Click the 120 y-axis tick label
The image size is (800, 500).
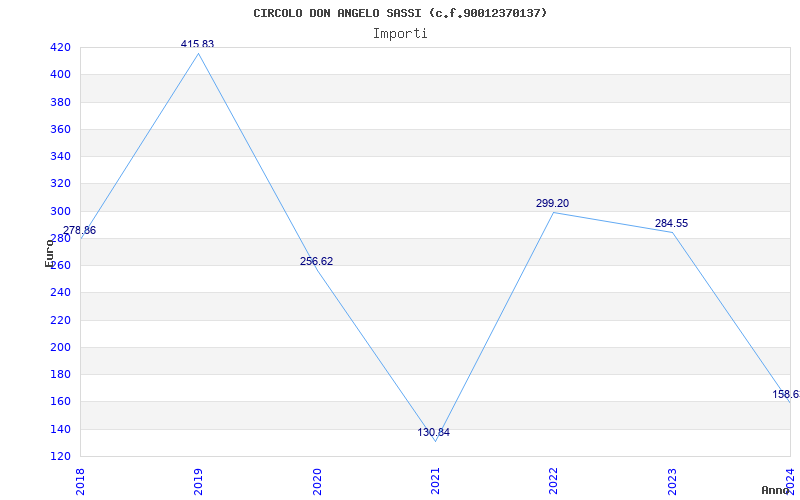pos(60,456)
